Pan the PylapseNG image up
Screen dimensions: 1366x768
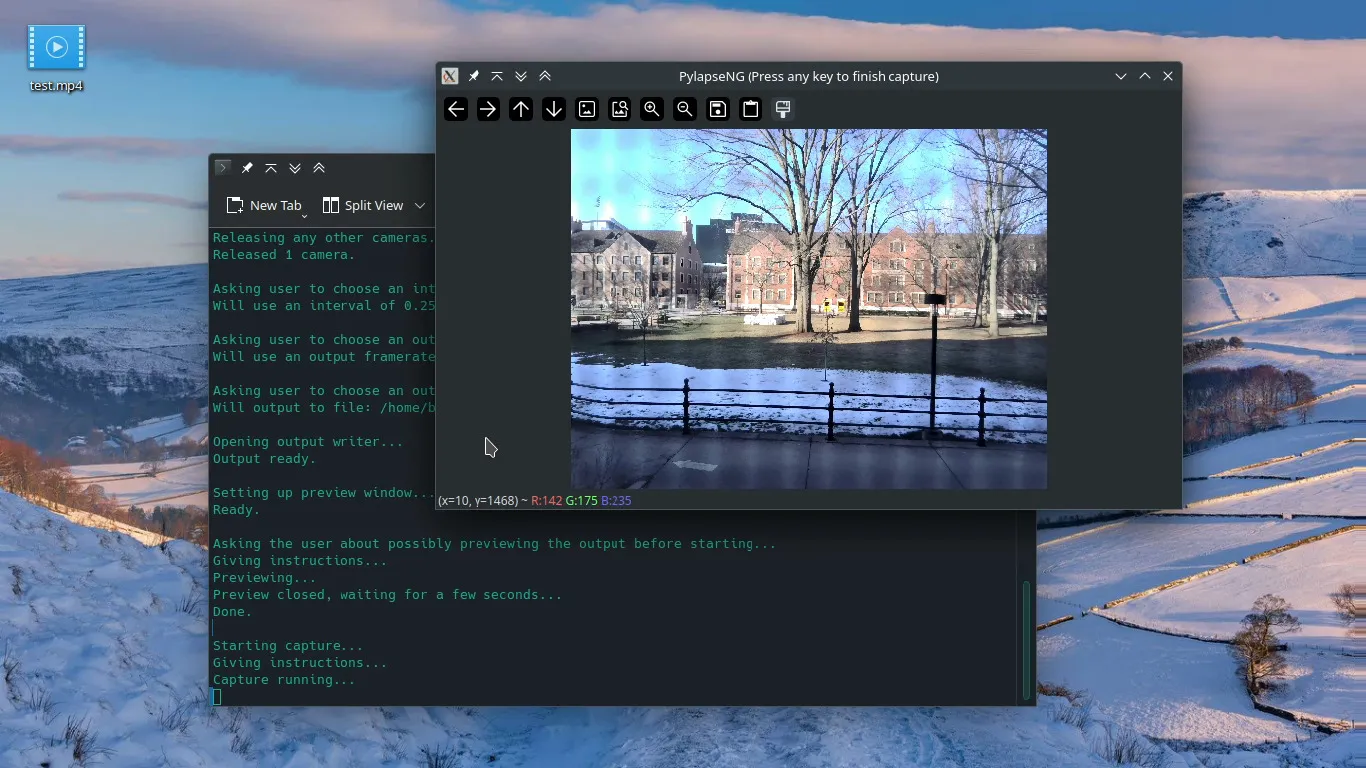(521, 110)
